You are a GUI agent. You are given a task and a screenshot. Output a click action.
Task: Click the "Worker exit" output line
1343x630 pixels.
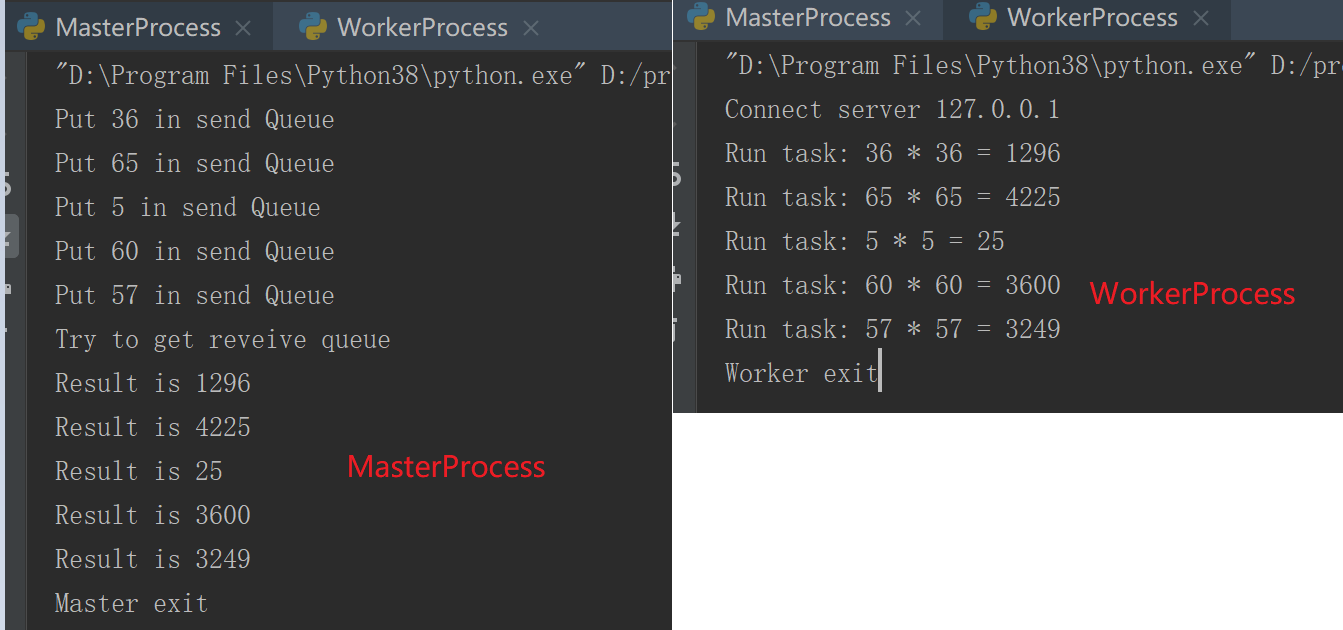tap(801, 374)
